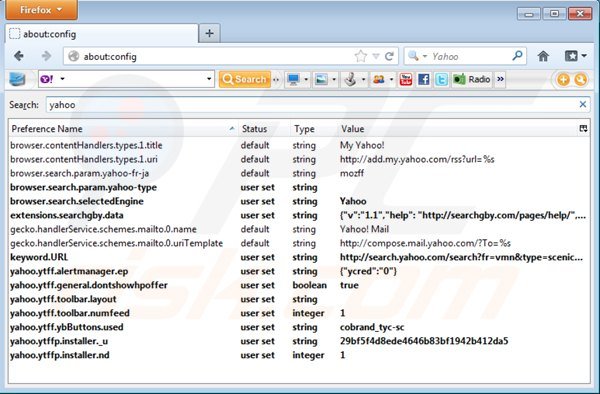The height and width of the screenshot is (394, 600).
Task: Show more toolbar buttons with the chevron
Action: (500, 80)
